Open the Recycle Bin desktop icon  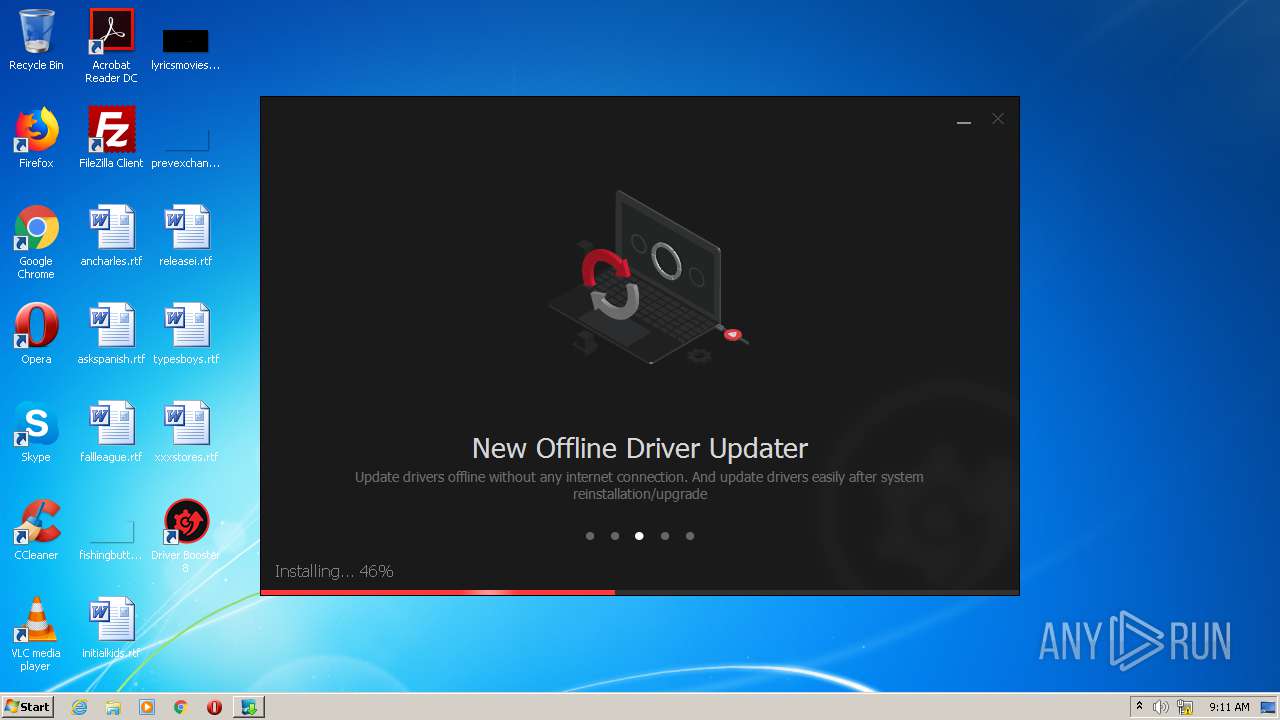[x=36, y=40]
